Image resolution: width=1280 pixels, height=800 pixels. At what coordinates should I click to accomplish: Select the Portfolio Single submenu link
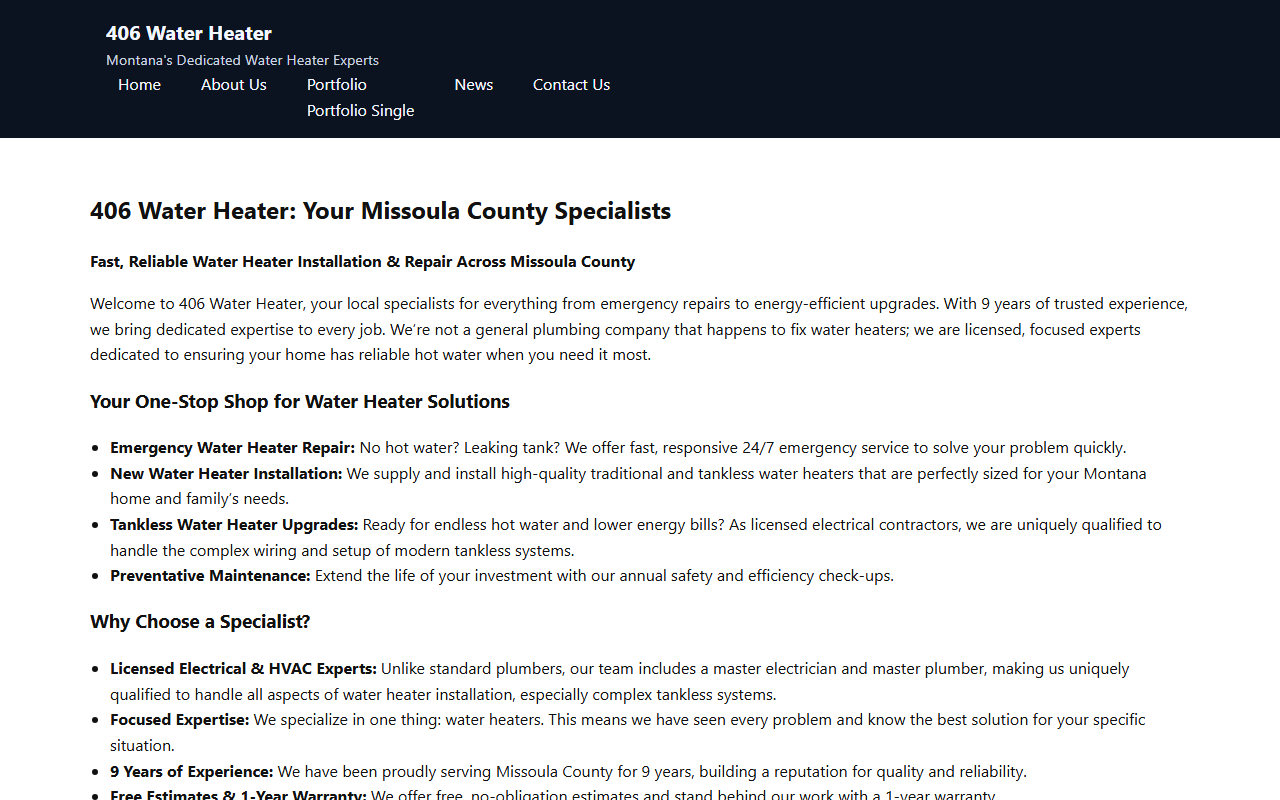[x=360, y=111]
